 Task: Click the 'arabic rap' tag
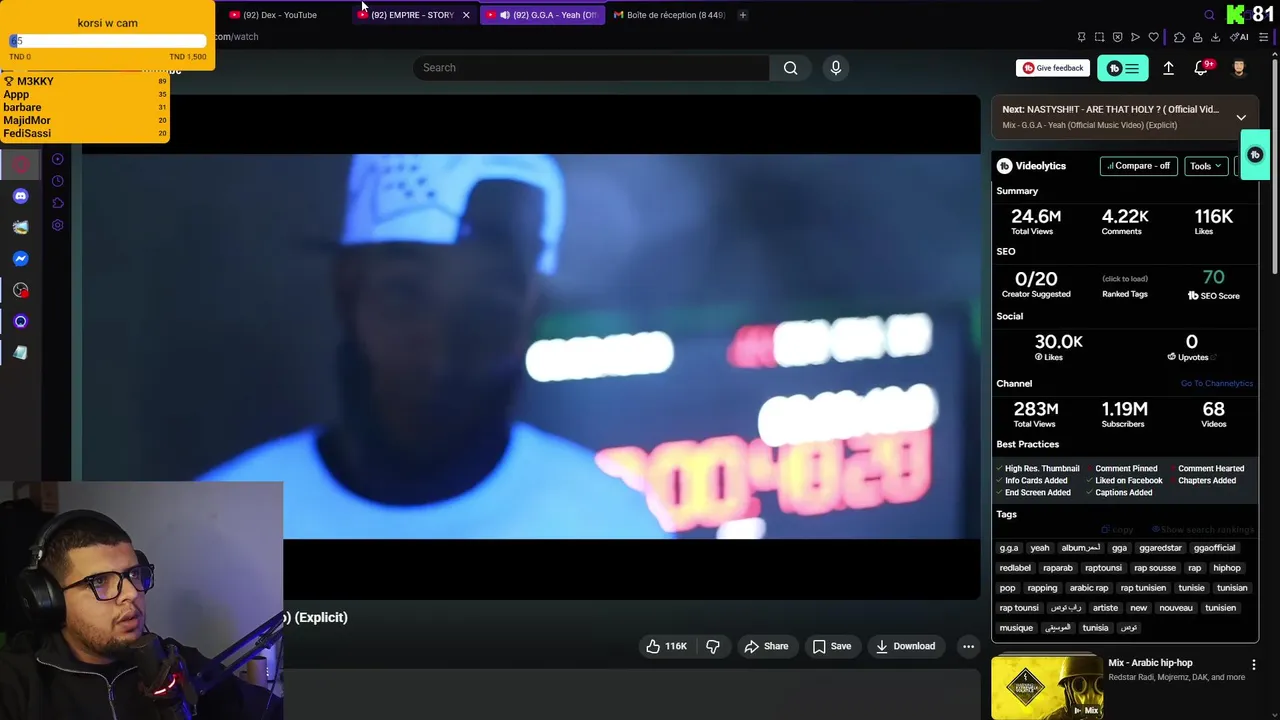[x=1088, y=588]
